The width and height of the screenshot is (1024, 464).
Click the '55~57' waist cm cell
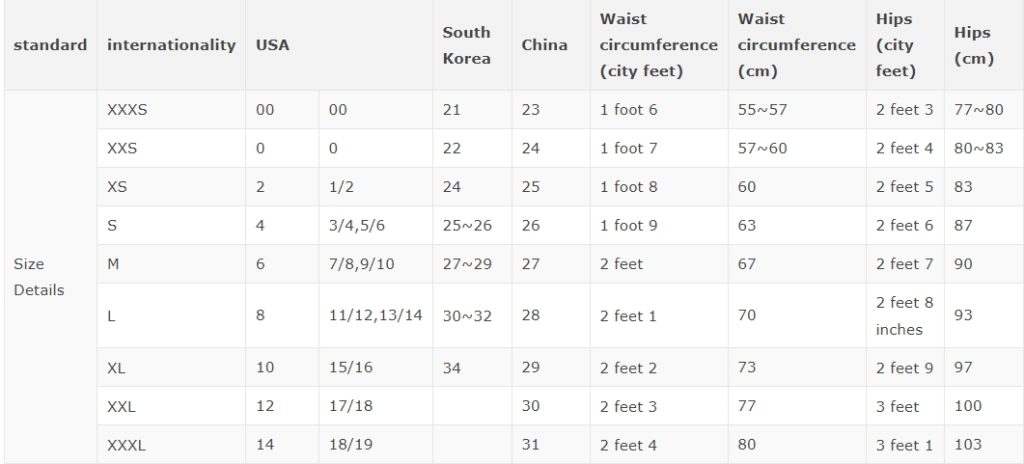(797, 110)
